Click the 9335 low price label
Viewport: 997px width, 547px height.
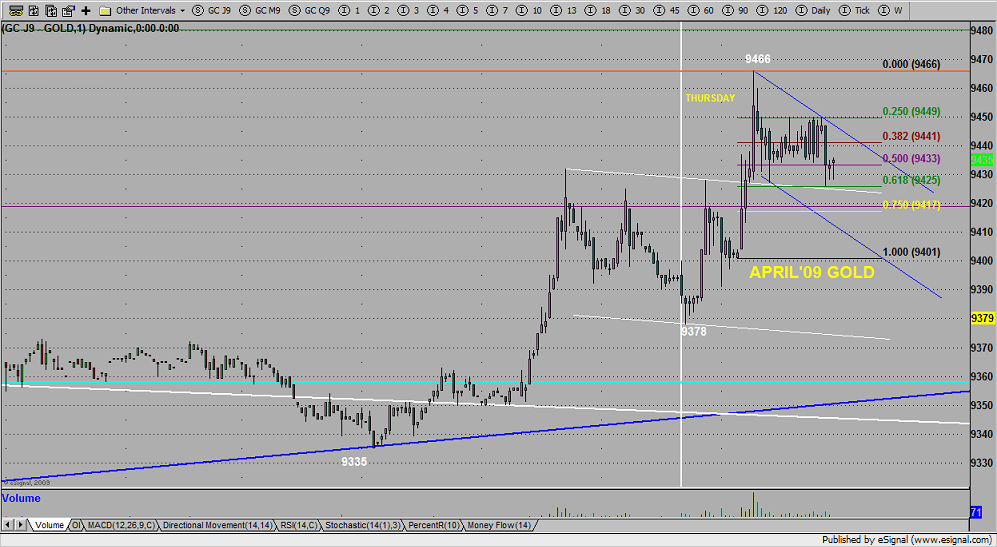[x=354, y=462]
